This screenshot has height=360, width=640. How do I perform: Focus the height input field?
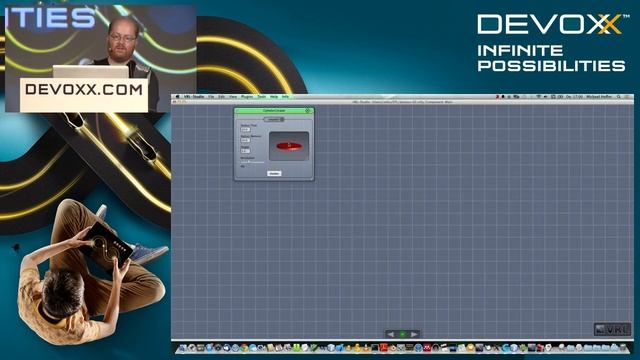245,151
